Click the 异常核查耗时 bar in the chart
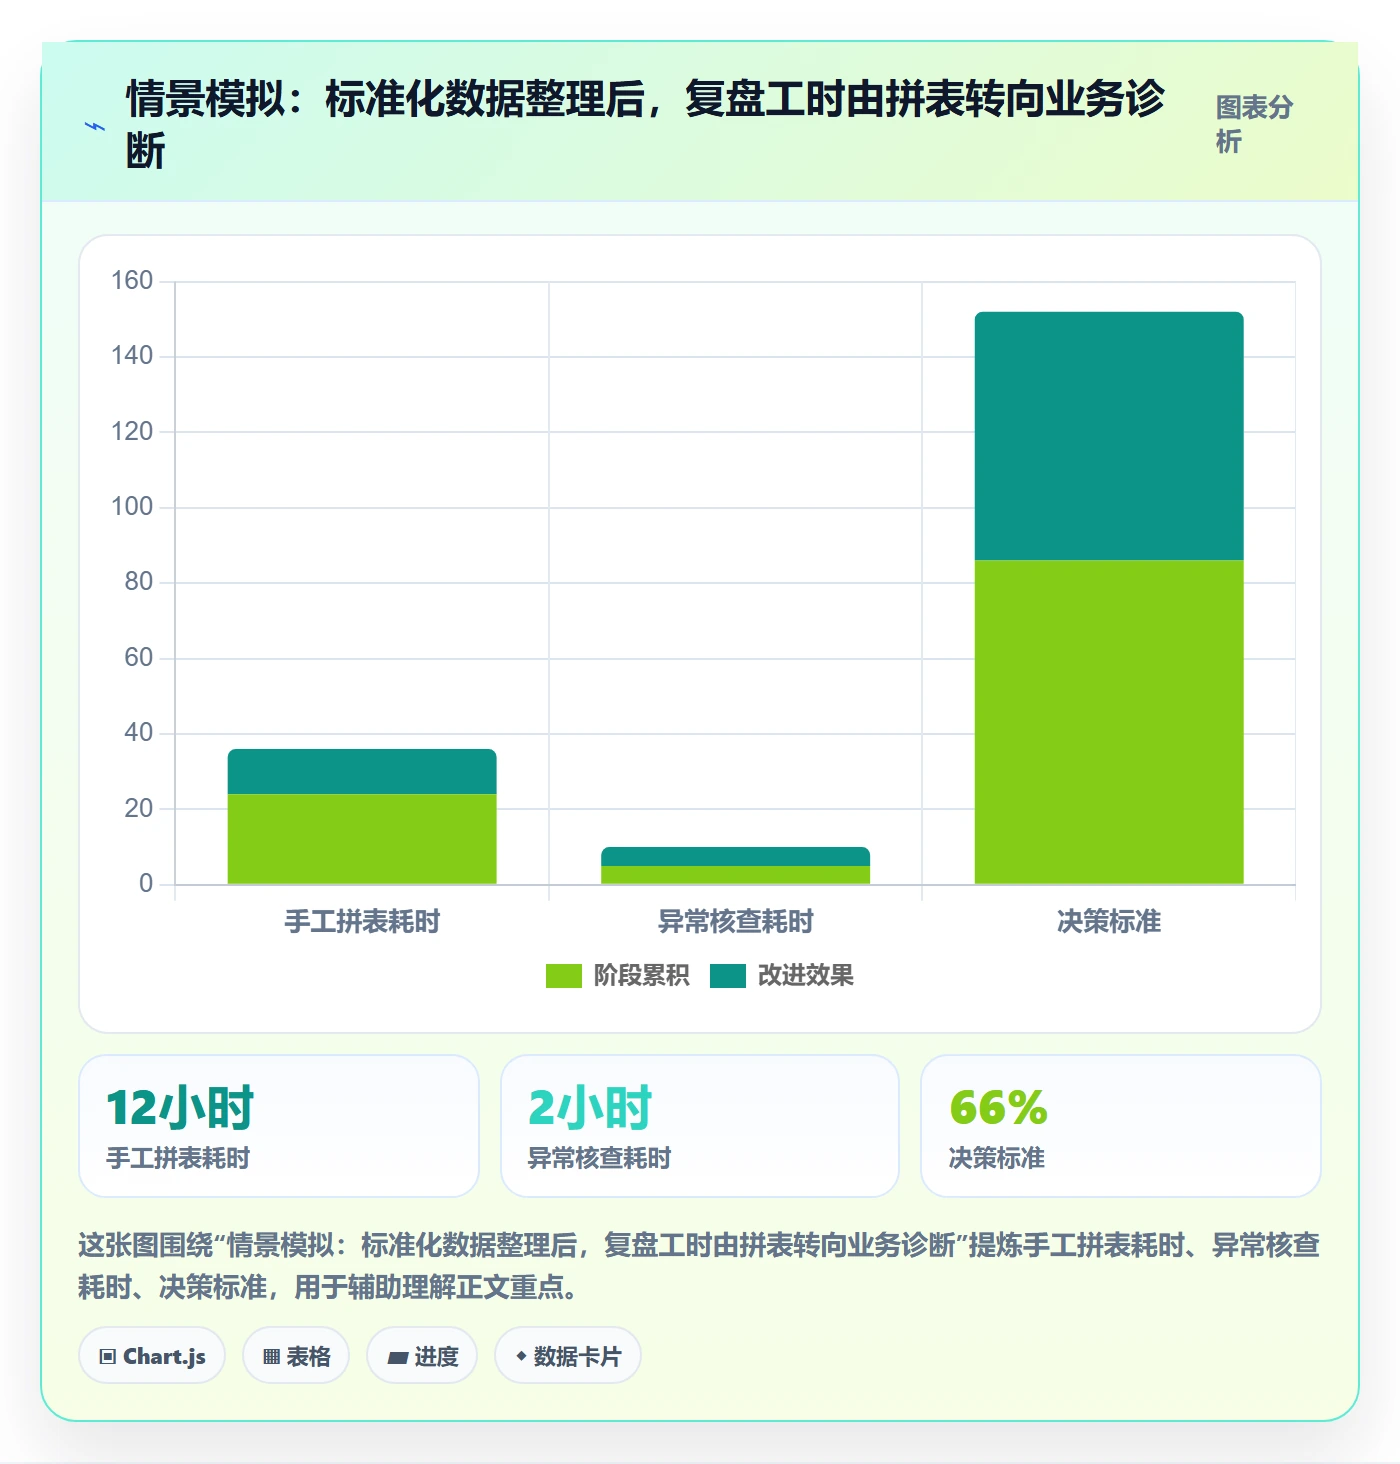Screen dimensions: 1400x1464 (735, 866)
